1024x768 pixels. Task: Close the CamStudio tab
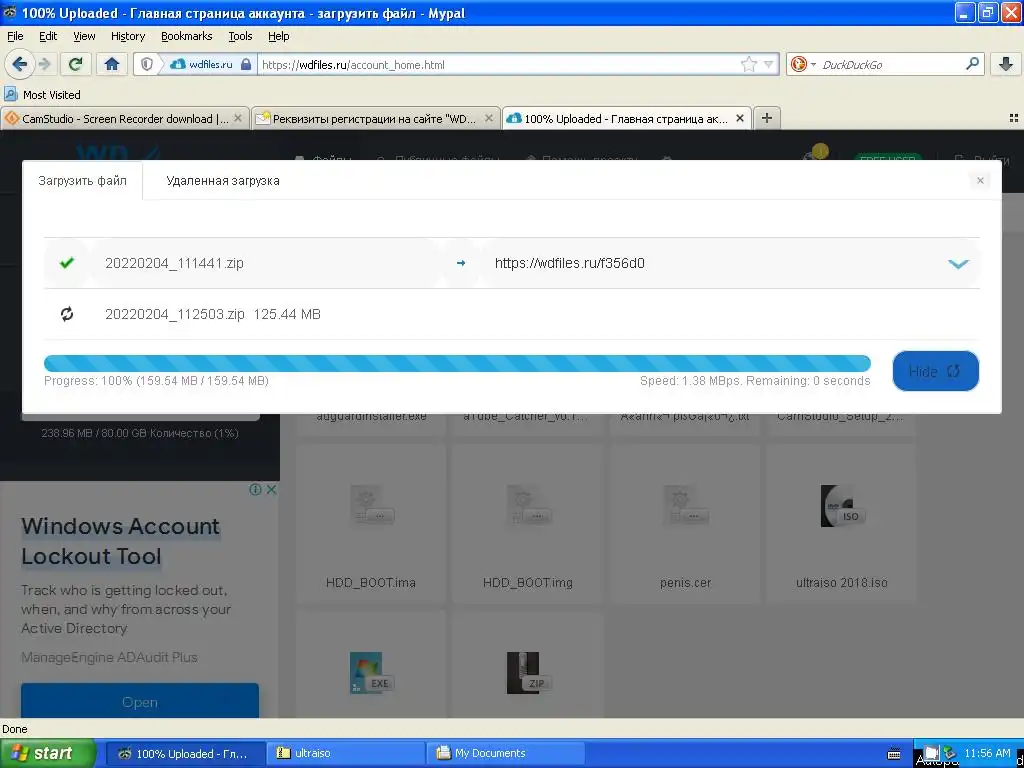(x=238, y=118)
